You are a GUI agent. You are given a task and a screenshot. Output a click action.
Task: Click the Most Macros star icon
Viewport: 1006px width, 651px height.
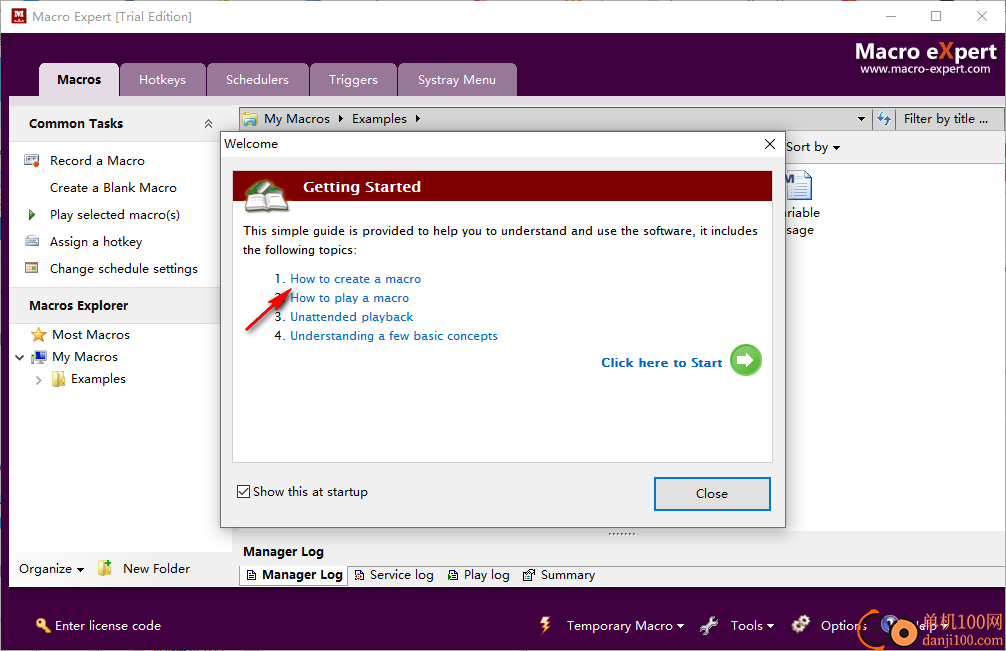click(x=38, y=334)
